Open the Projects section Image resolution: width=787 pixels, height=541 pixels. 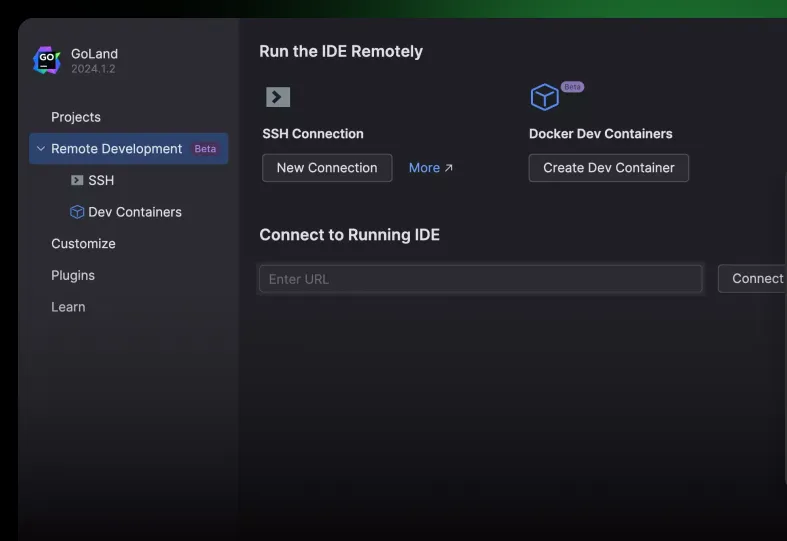(76, 117)
